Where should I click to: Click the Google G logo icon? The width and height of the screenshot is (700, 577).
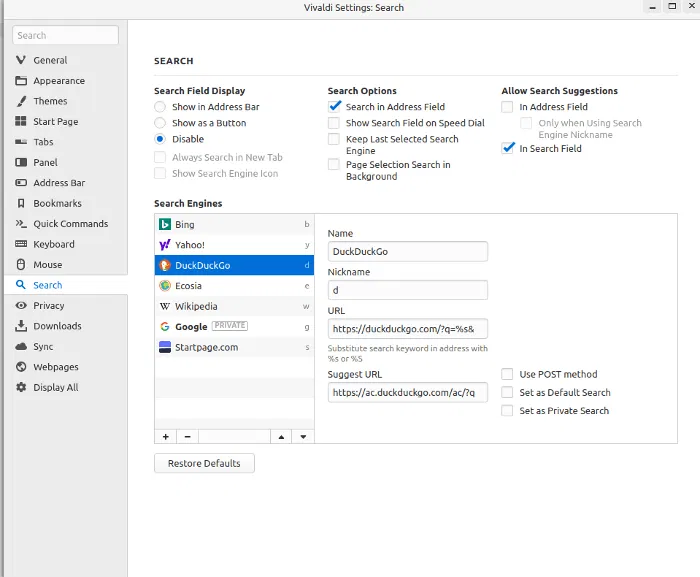[x=165, y=326]
